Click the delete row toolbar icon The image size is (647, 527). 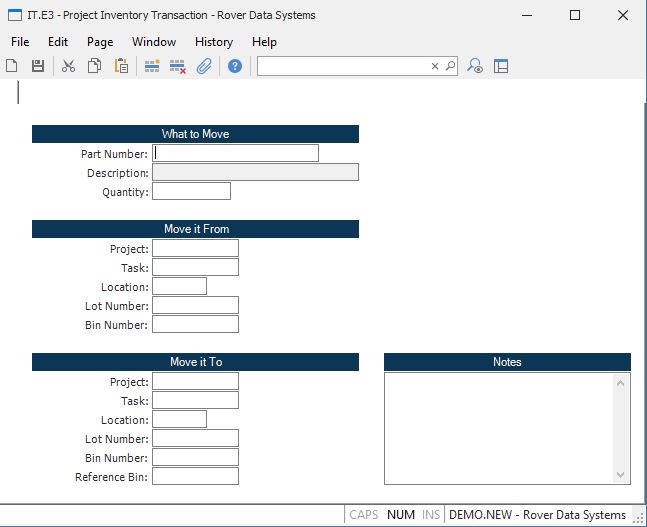point(178,66)
